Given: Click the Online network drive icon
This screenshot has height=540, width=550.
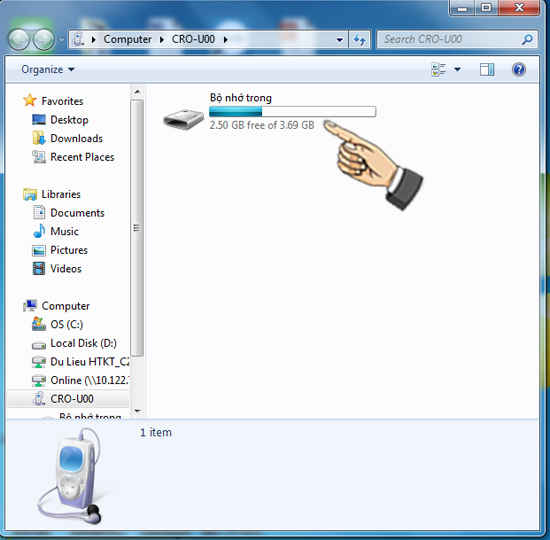Looking at the screenshot, I should pyautogui.click(x=39, y=380).
